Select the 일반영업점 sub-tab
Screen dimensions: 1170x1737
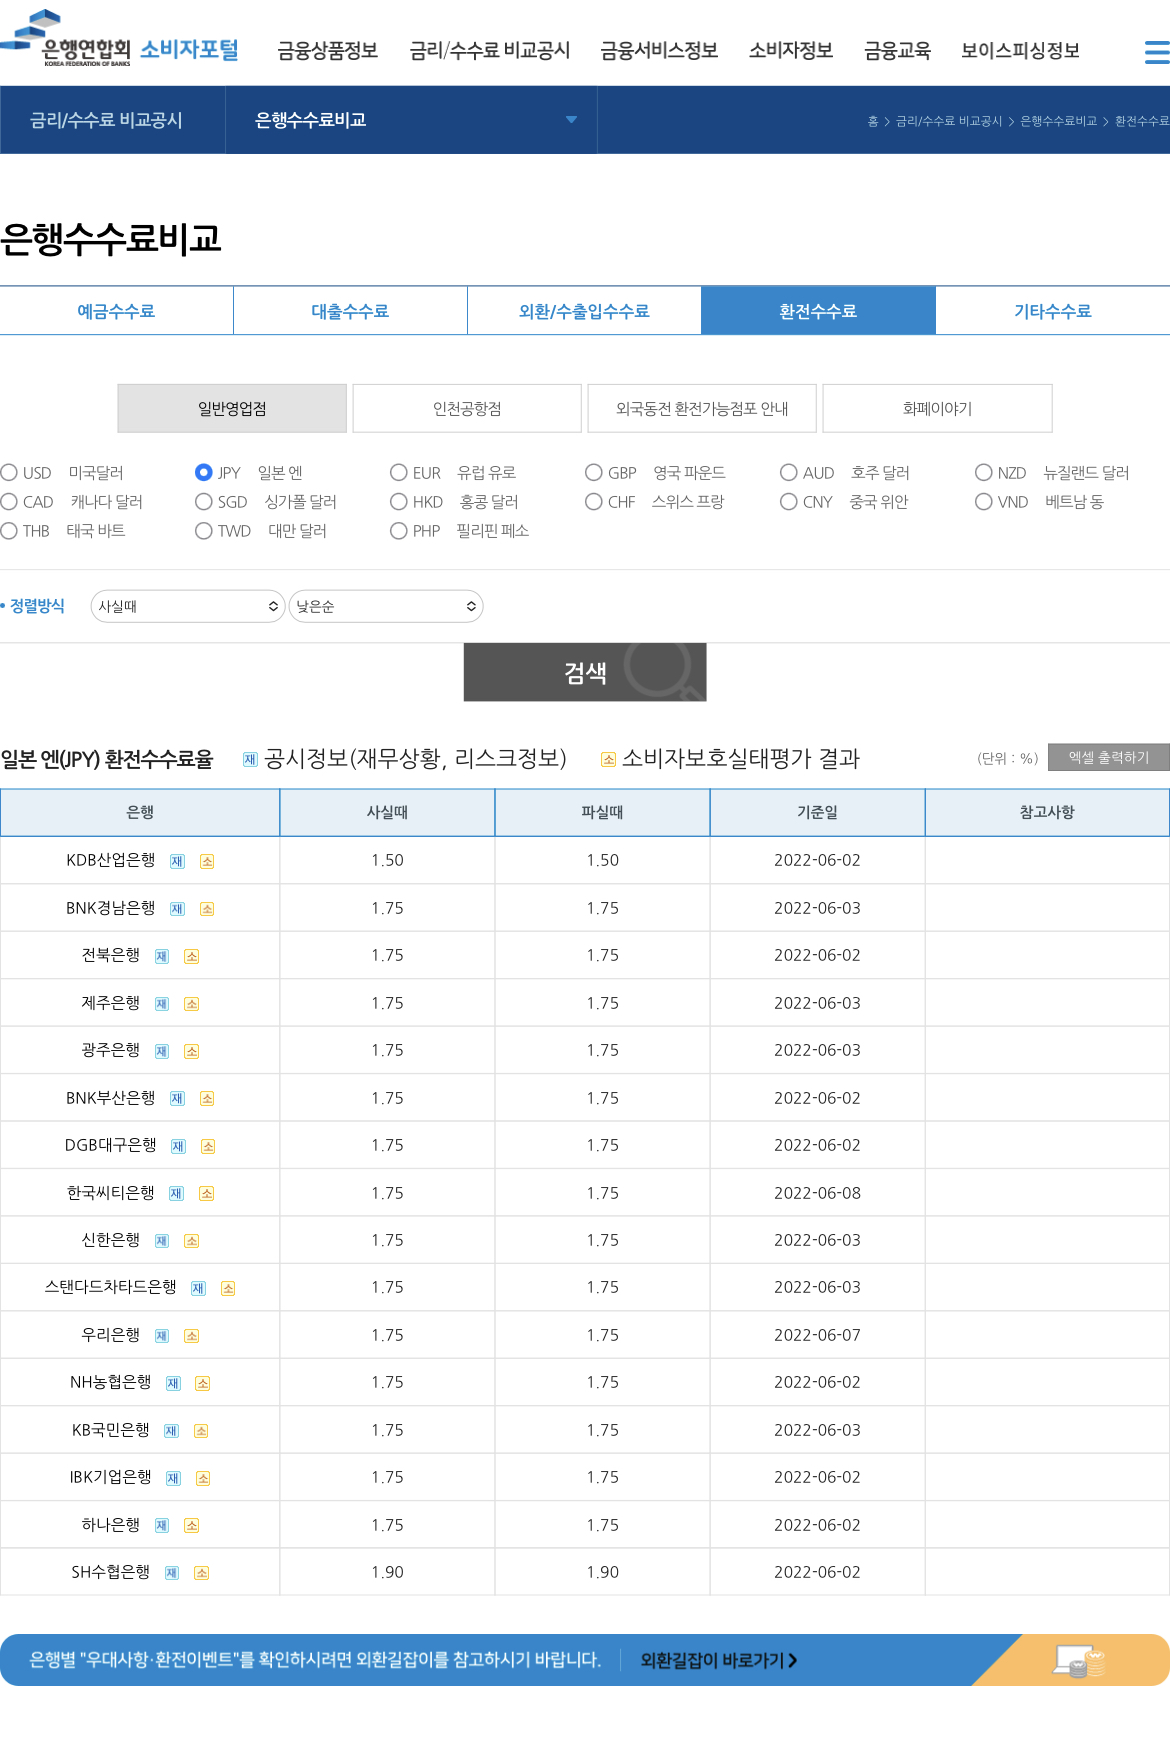click(x=232, y=409)
